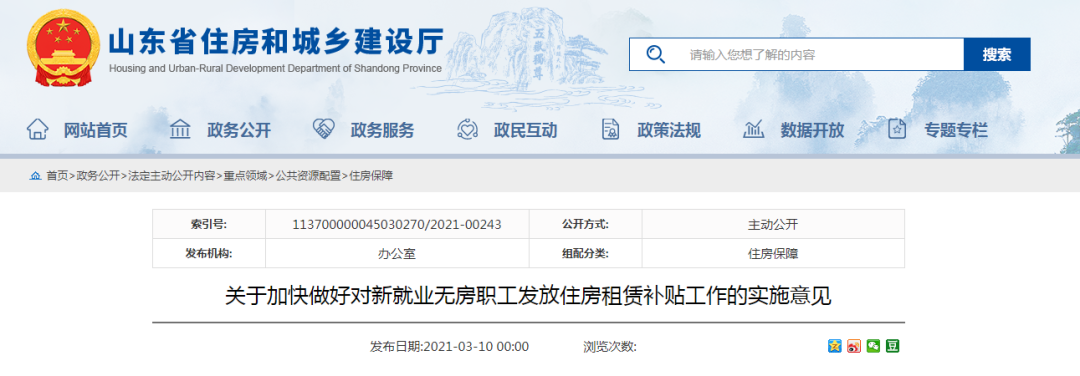Click the 索引号 label cell
Image resolution: width=1080 pixels, height=376 pixels.
209,224
